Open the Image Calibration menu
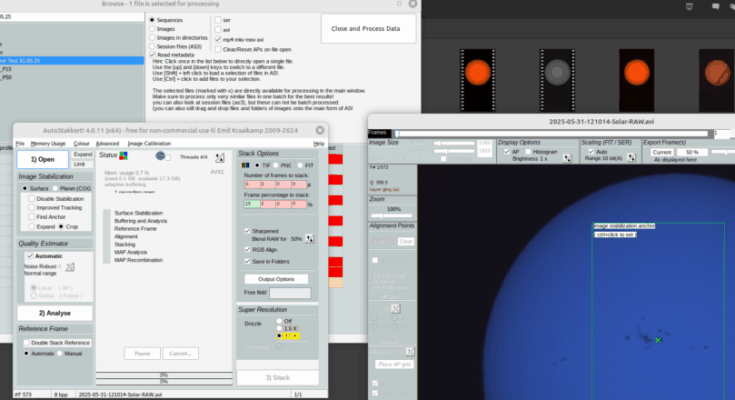Screen dimensions: 735x400 coord(150,144)
